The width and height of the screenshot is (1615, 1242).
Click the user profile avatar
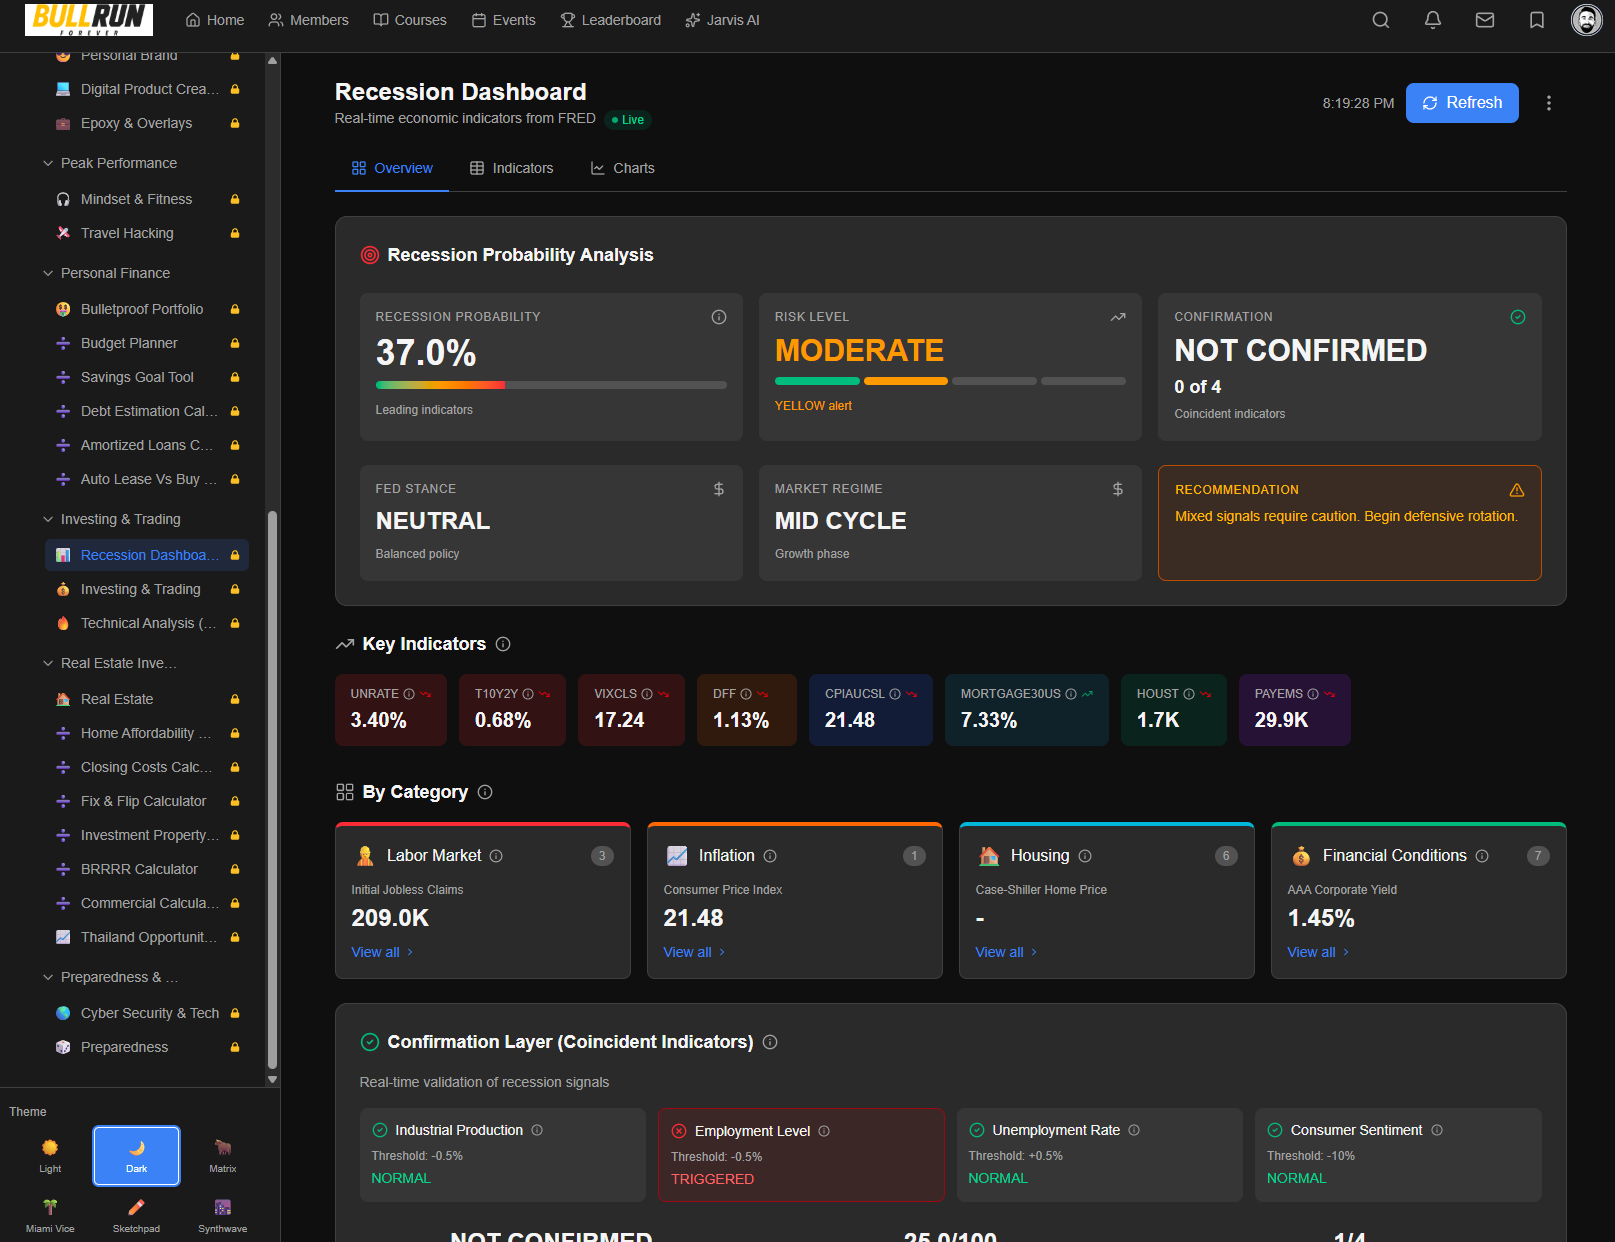pos(1587,20)
